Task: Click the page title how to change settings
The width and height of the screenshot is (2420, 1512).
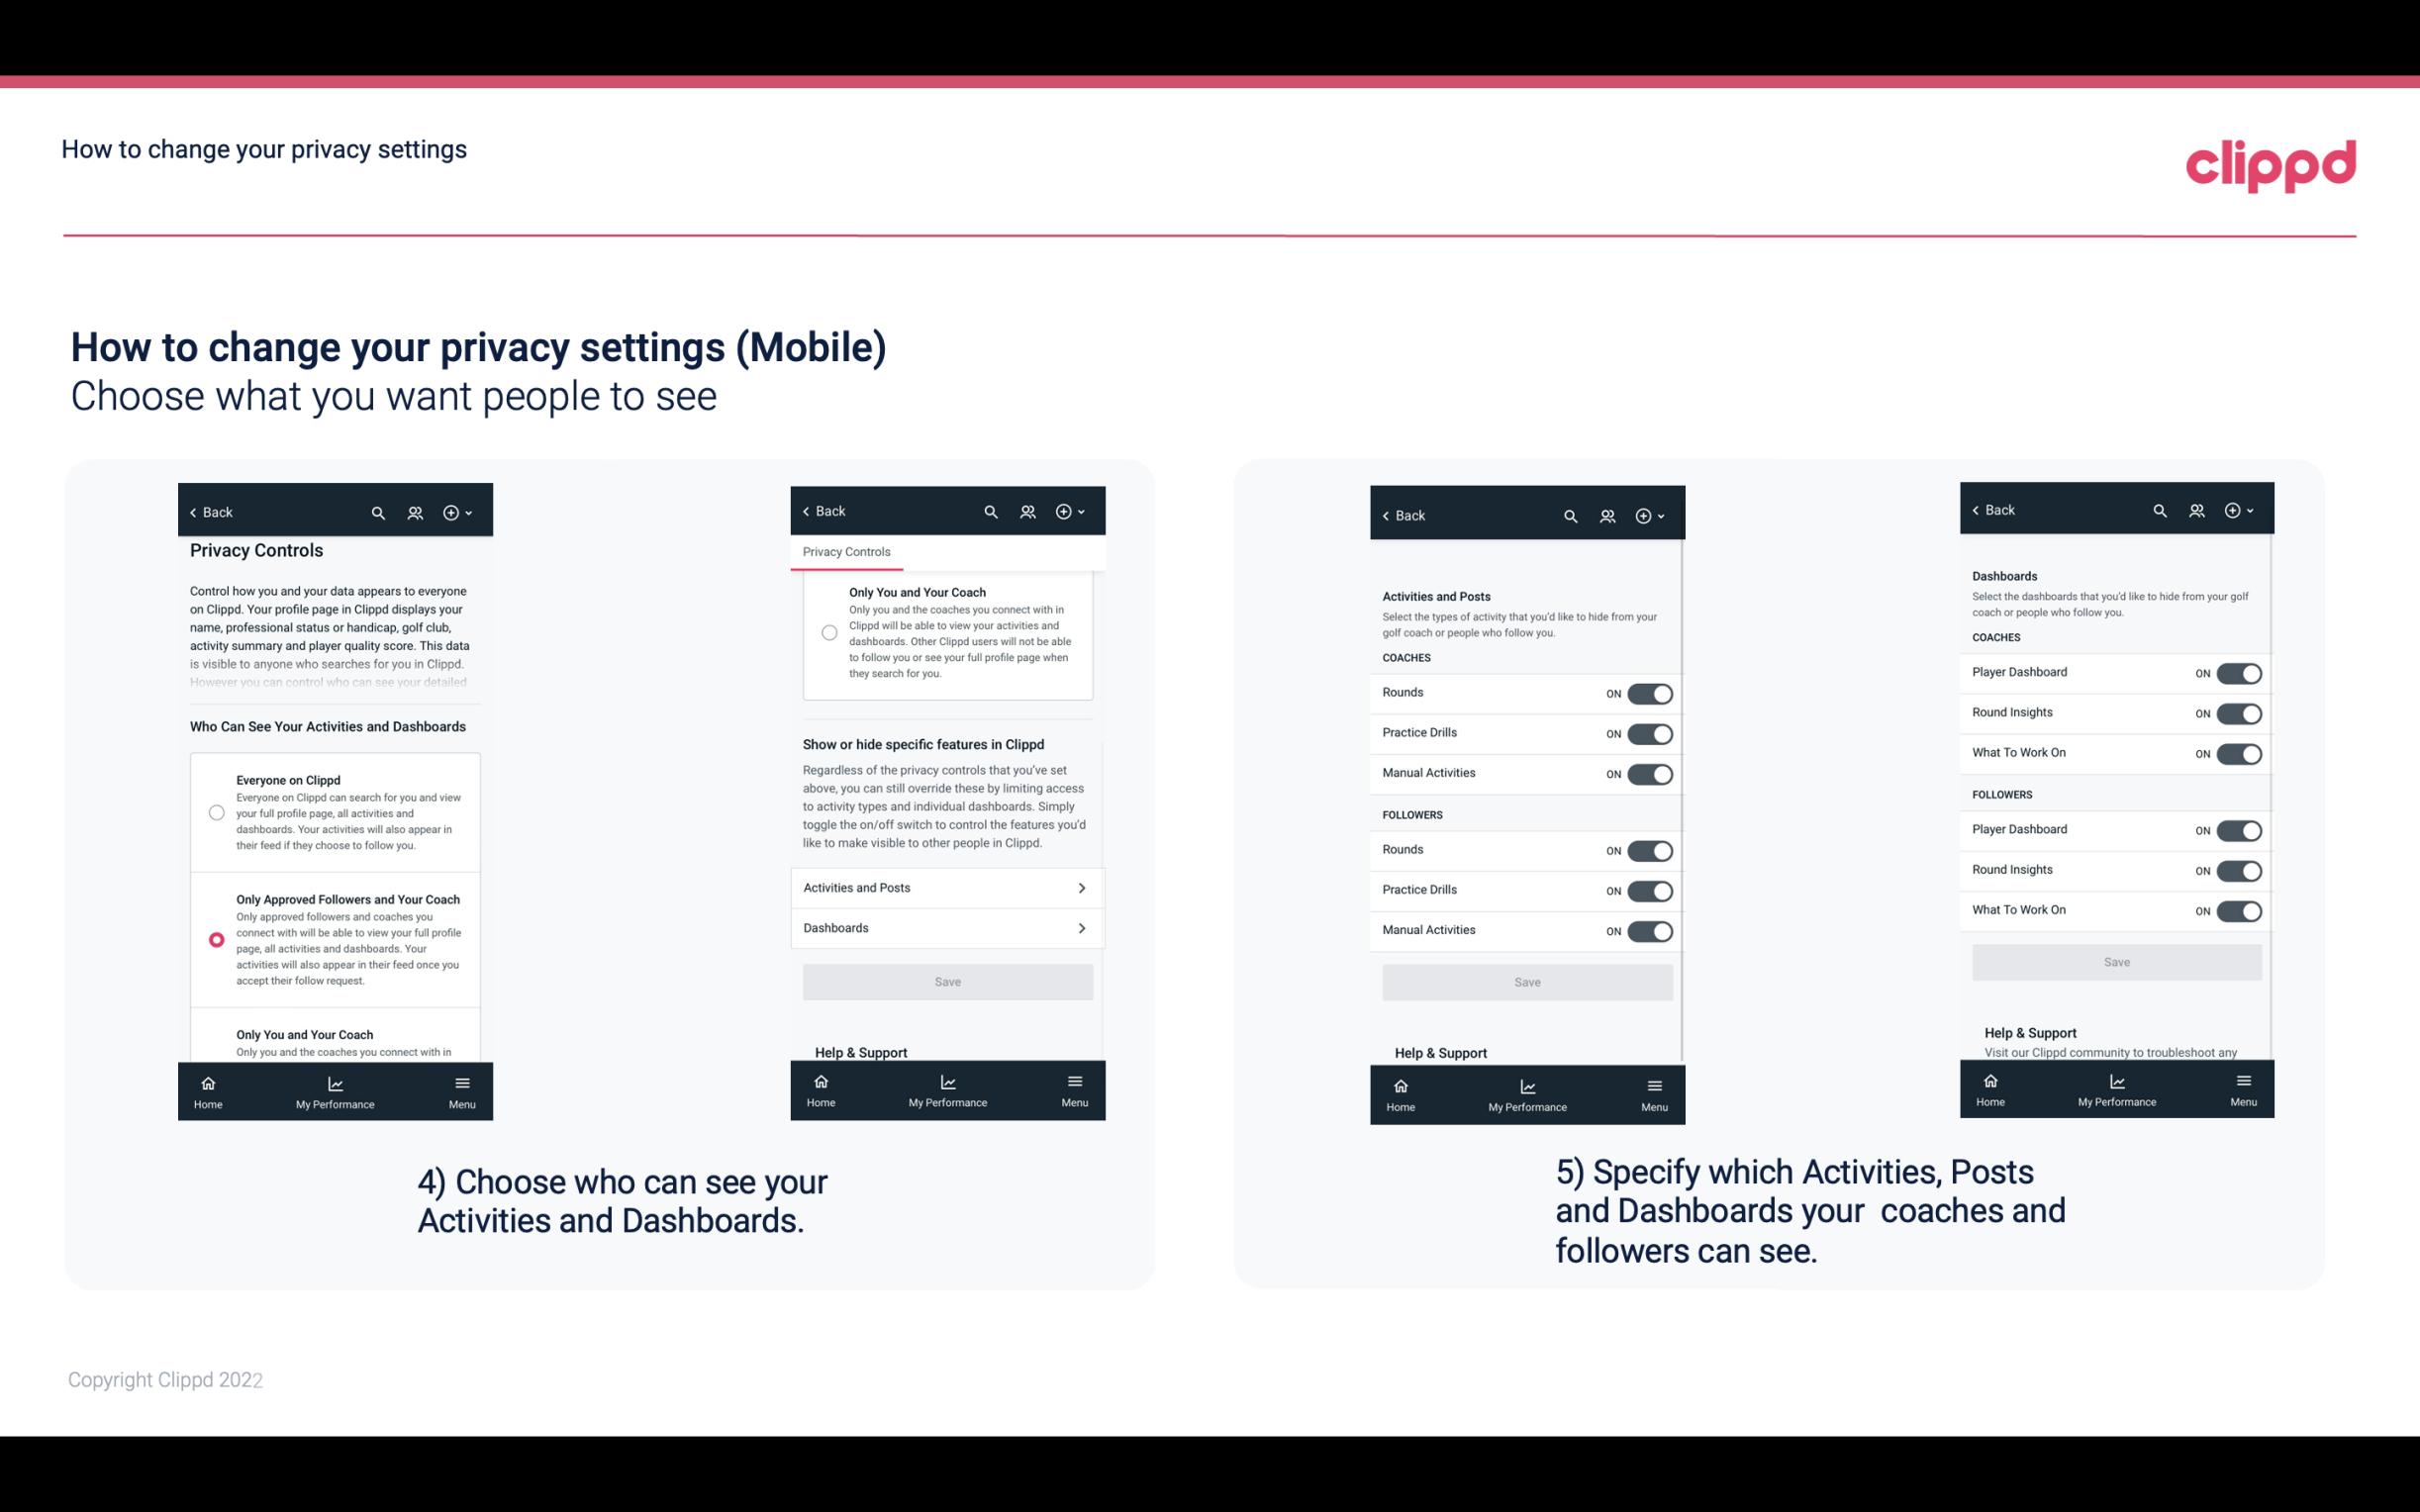Action: pyautogui.click(x=263, y=149)
